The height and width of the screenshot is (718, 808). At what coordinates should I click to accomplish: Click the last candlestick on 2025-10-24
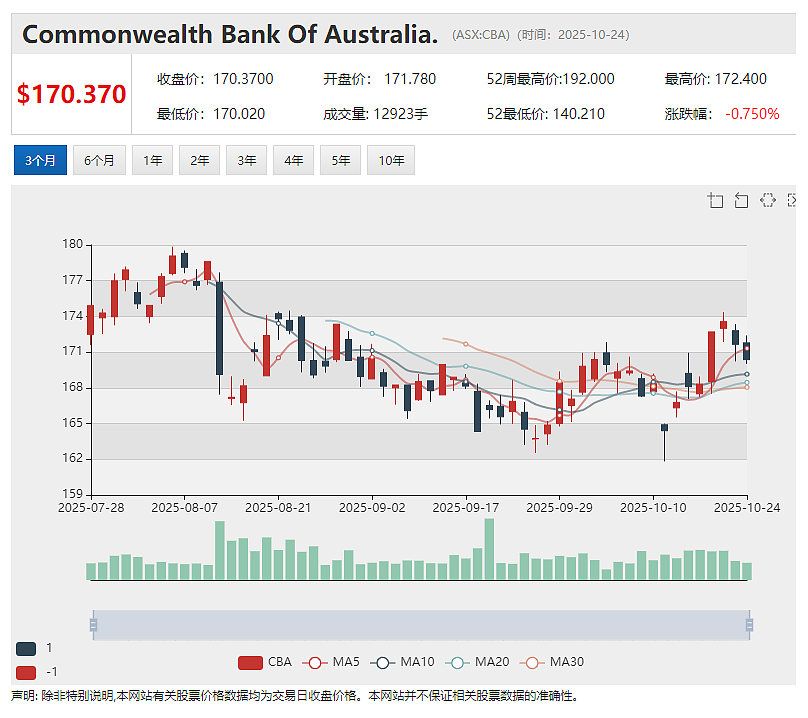(x=747, y=351)
